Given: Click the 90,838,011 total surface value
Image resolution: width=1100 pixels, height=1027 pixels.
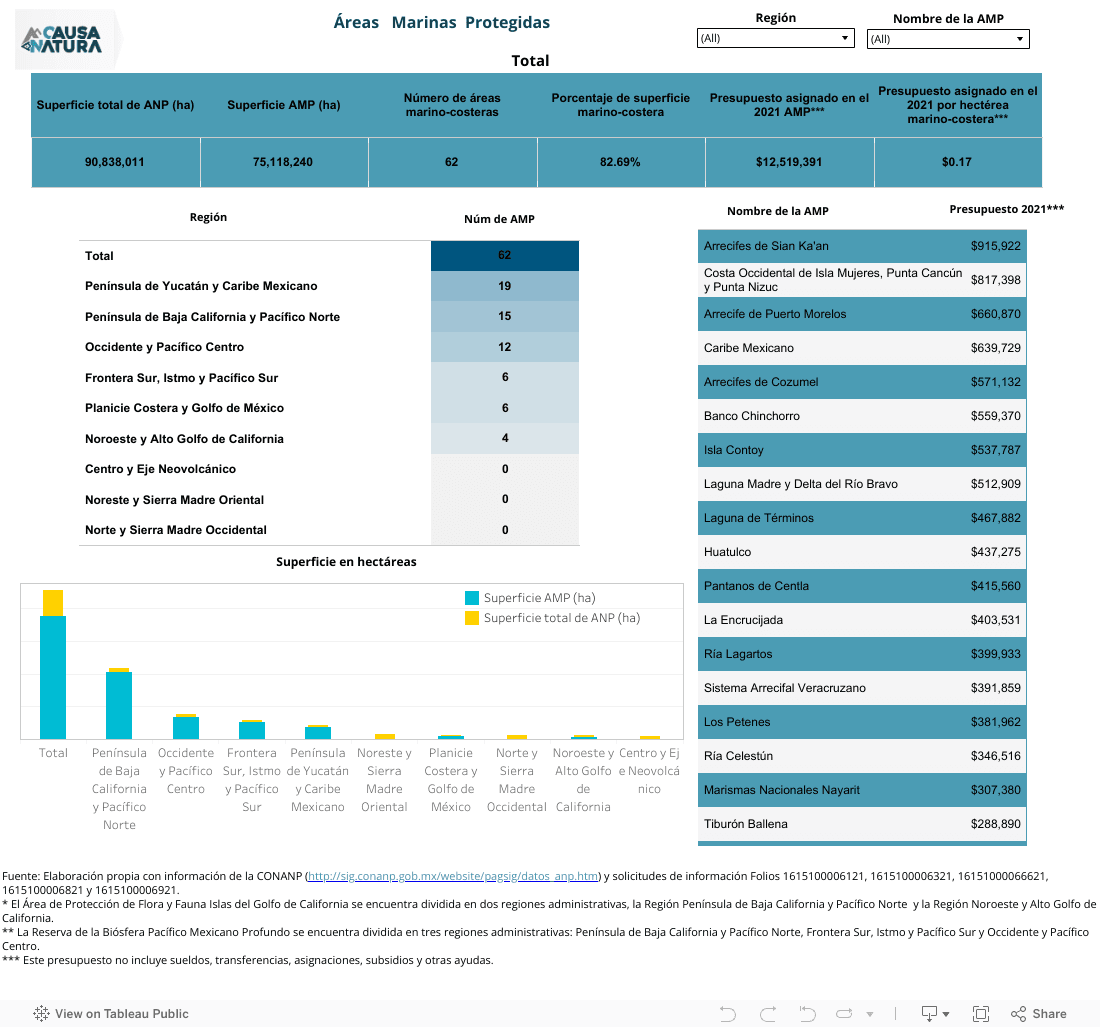Looking at the screenshot, I should (114, 162).
